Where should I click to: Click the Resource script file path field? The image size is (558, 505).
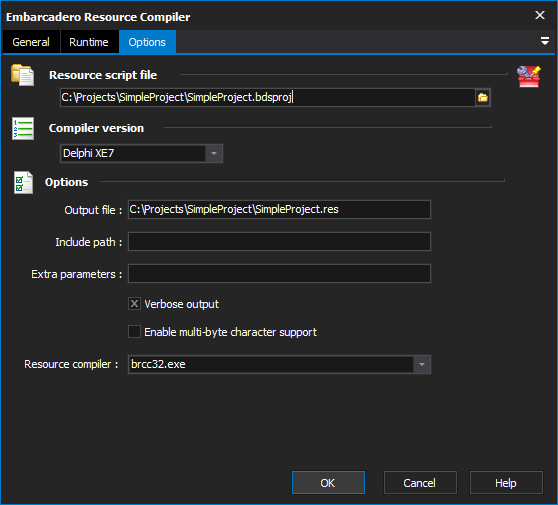pyautogui.click(x=268, y=97)
